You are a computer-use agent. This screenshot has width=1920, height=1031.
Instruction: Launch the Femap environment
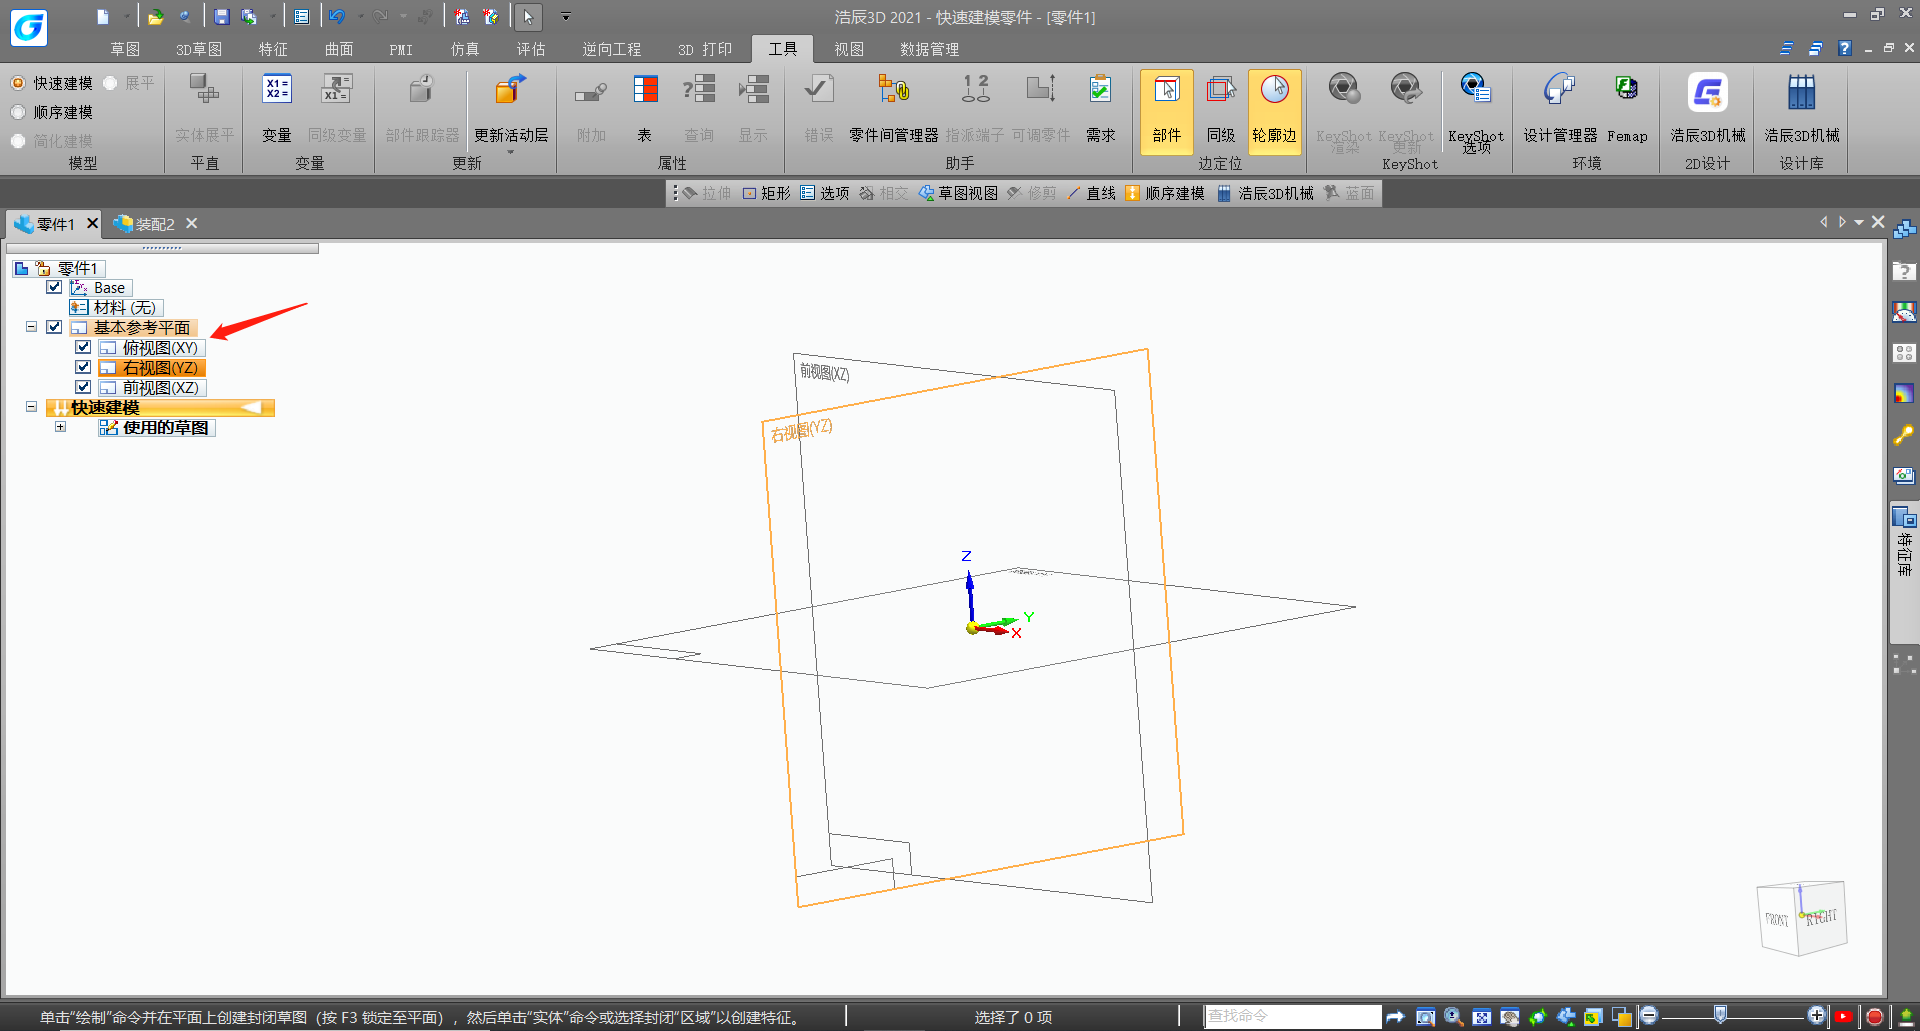pyautogui.click(x=1627, y=108)
